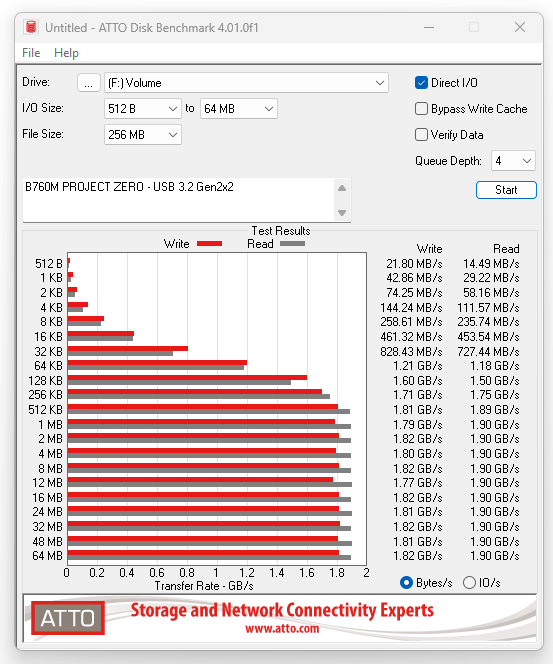Screen dimensions: 553x664
Task: Click the 727.44 MB/s read value
Action: click(488, 351)
